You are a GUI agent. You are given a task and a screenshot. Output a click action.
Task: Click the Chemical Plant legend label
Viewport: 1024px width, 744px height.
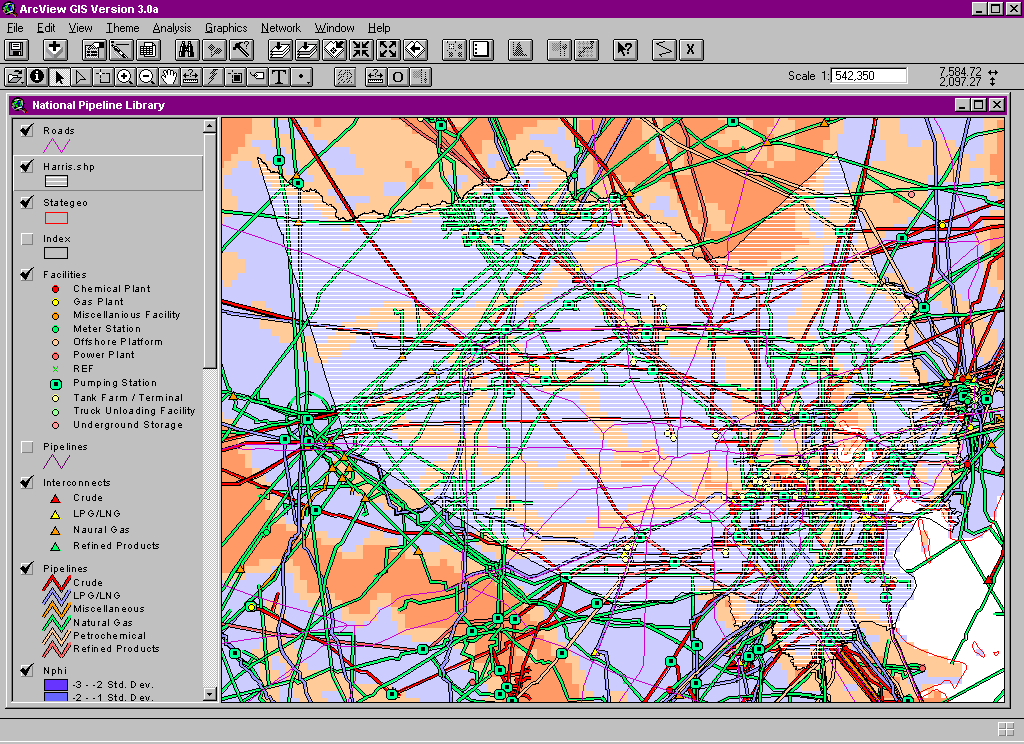click(x=112, y=289)
